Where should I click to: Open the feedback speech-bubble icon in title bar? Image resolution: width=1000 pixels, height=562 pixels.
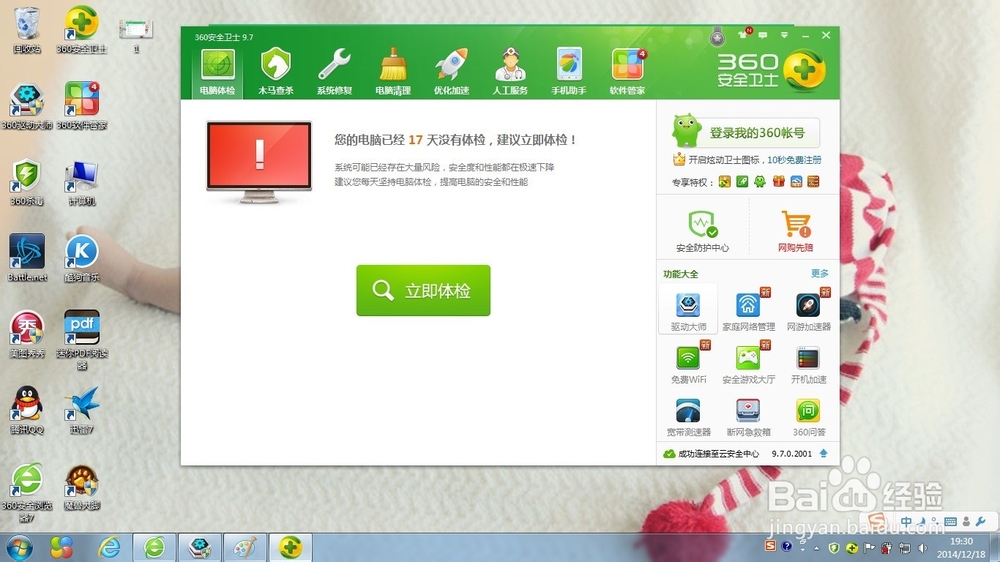point(763,34)
